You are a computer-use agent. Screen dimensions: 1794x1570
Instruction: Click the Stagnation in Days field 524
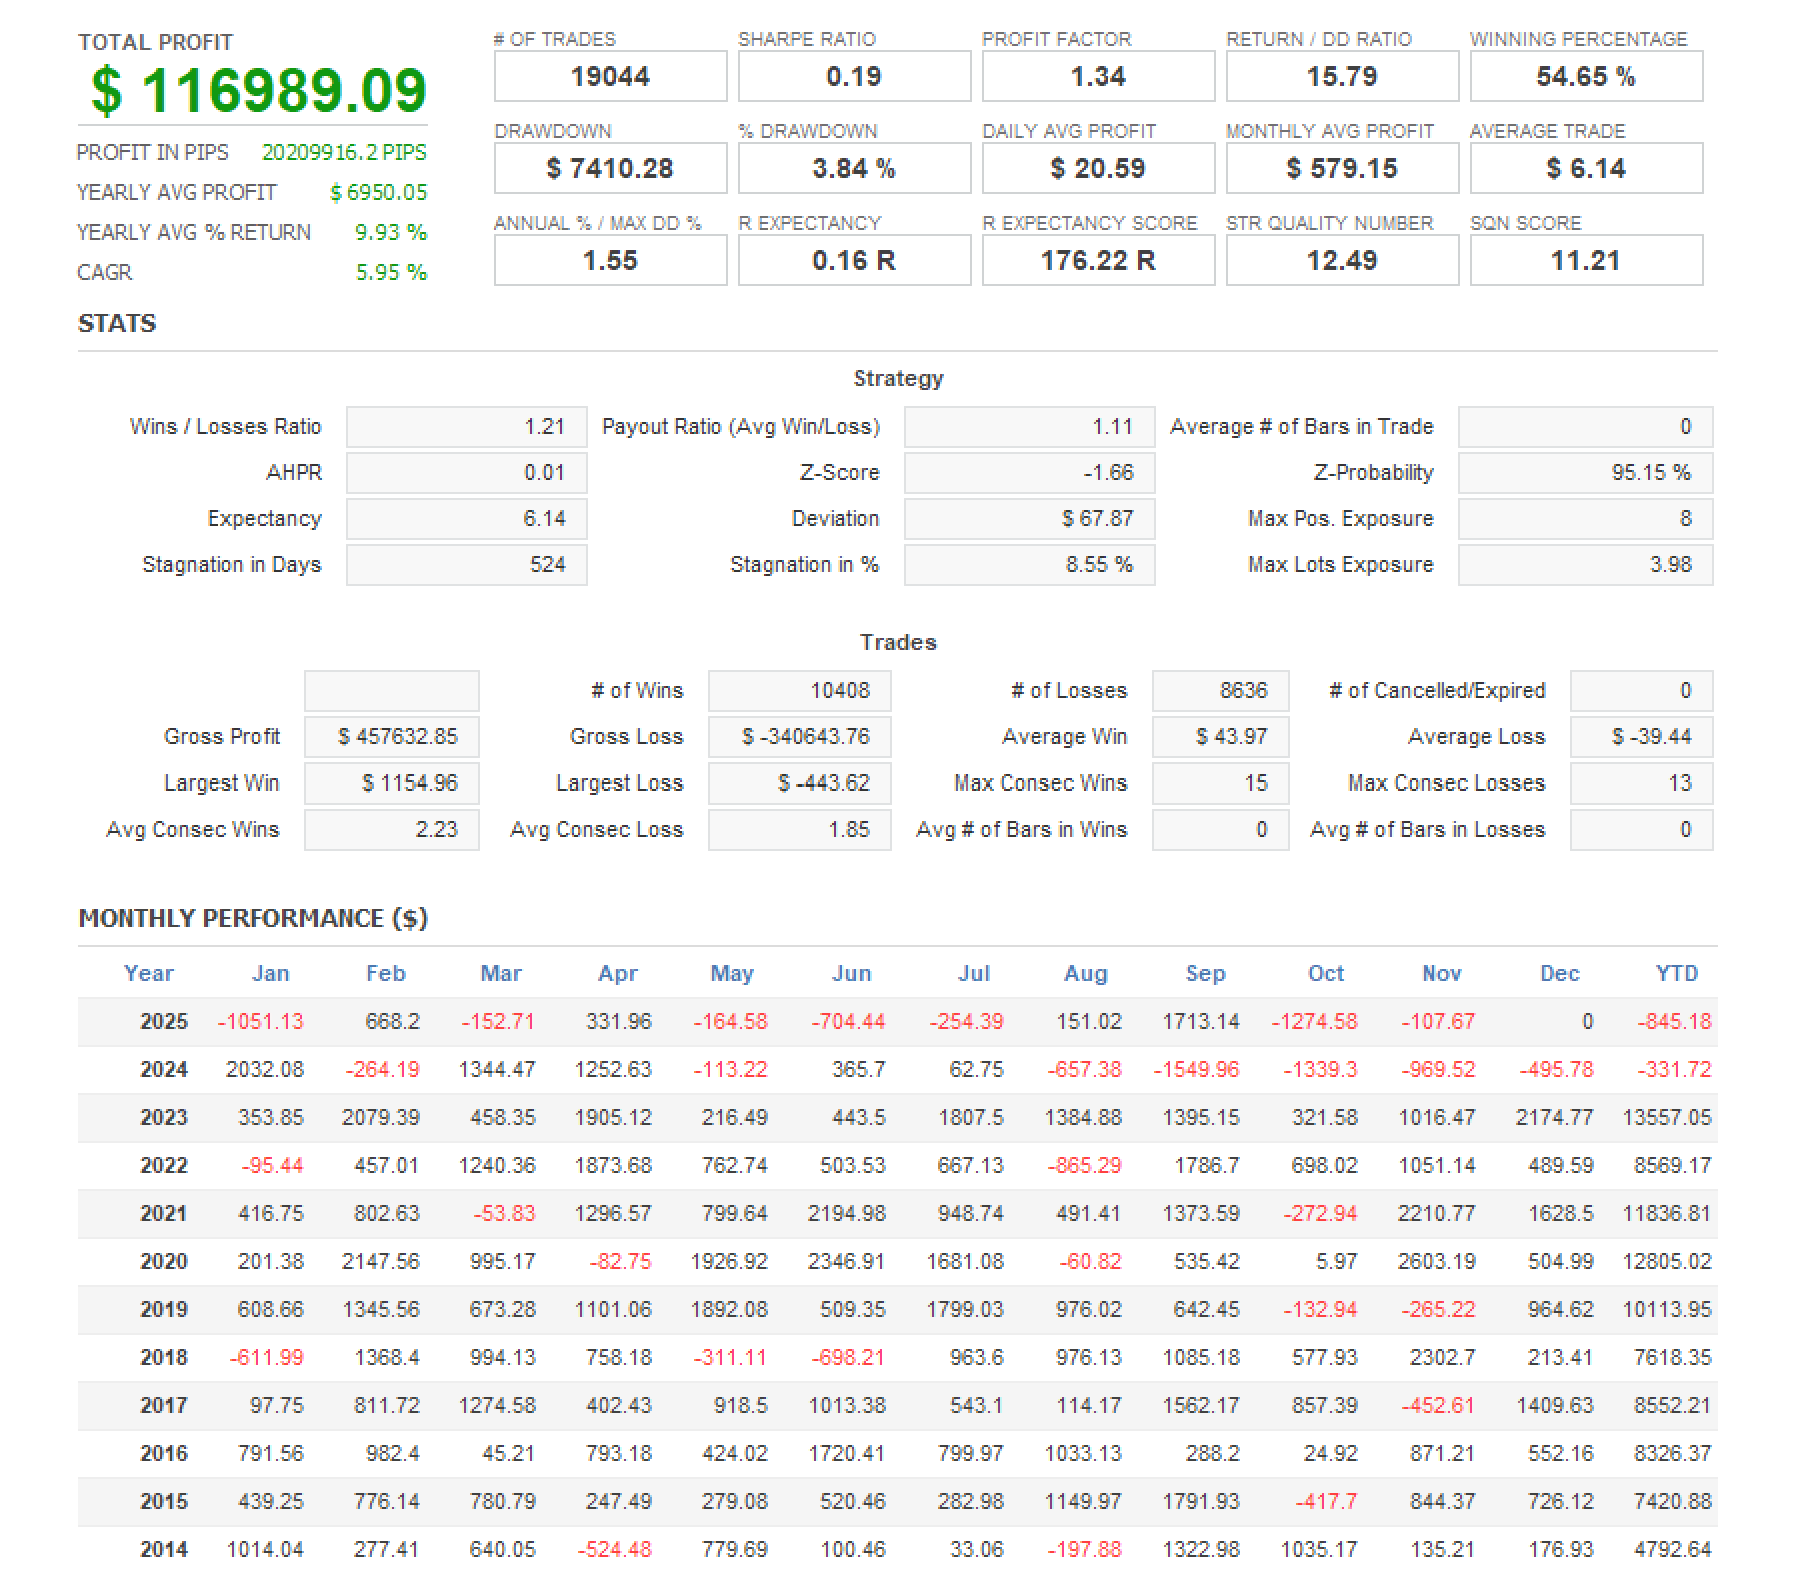(x=466, y=565)
